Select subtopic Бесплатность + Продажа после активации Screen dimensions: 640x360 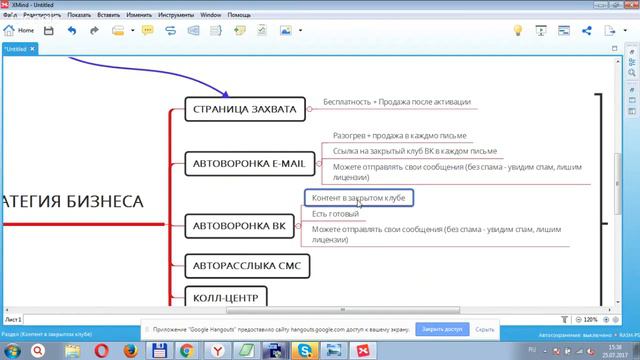397,102
